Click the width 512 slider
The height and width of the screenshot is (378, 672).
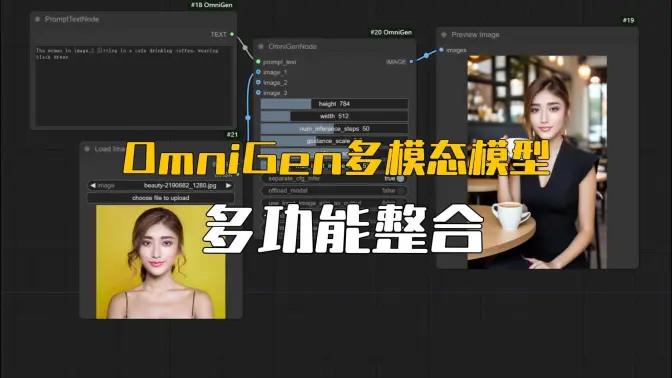334,116
